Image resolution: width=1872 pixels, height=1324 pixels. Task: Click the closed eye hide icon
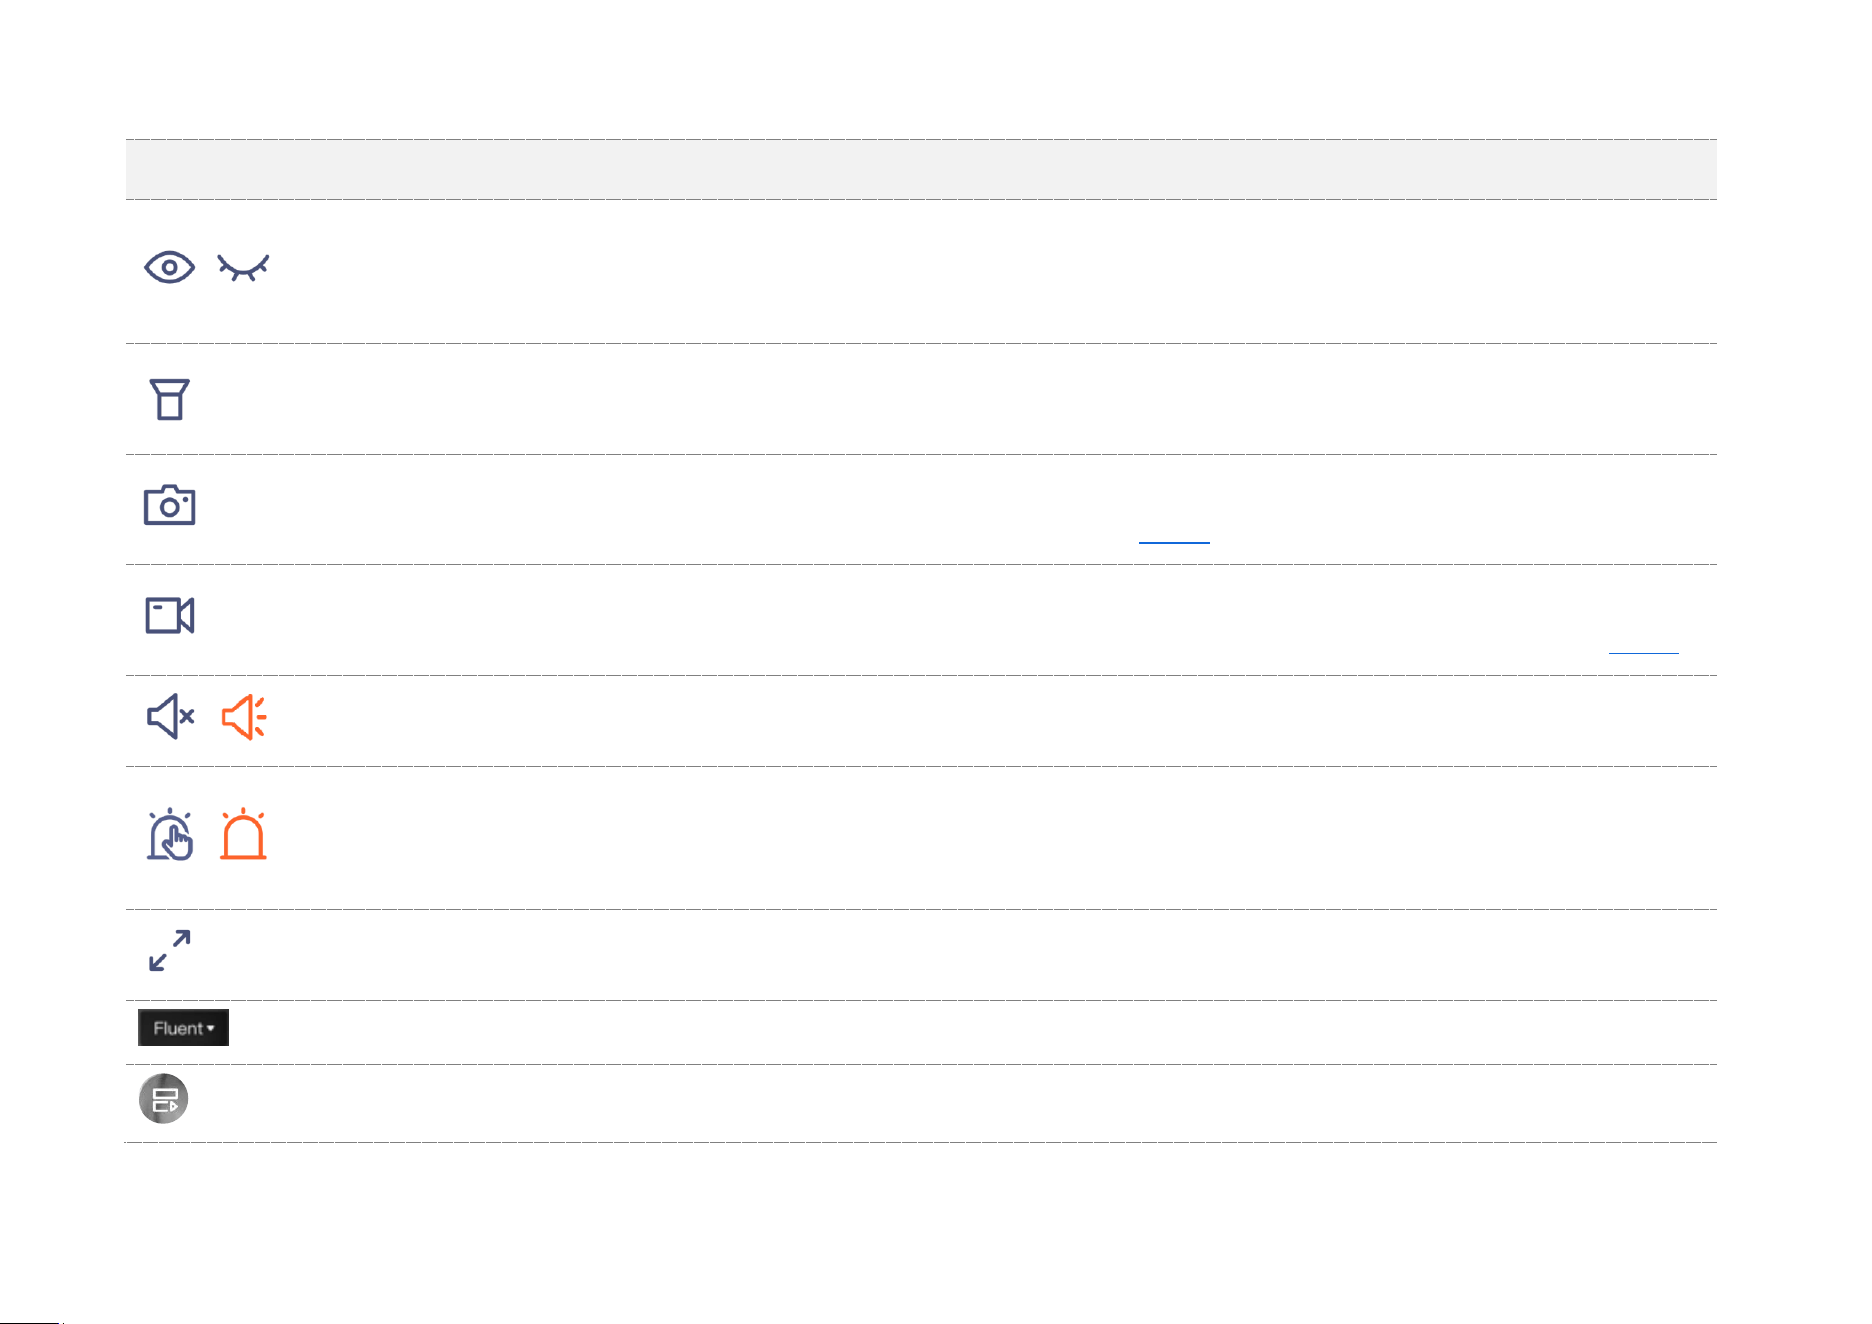[x=243, y=269]
